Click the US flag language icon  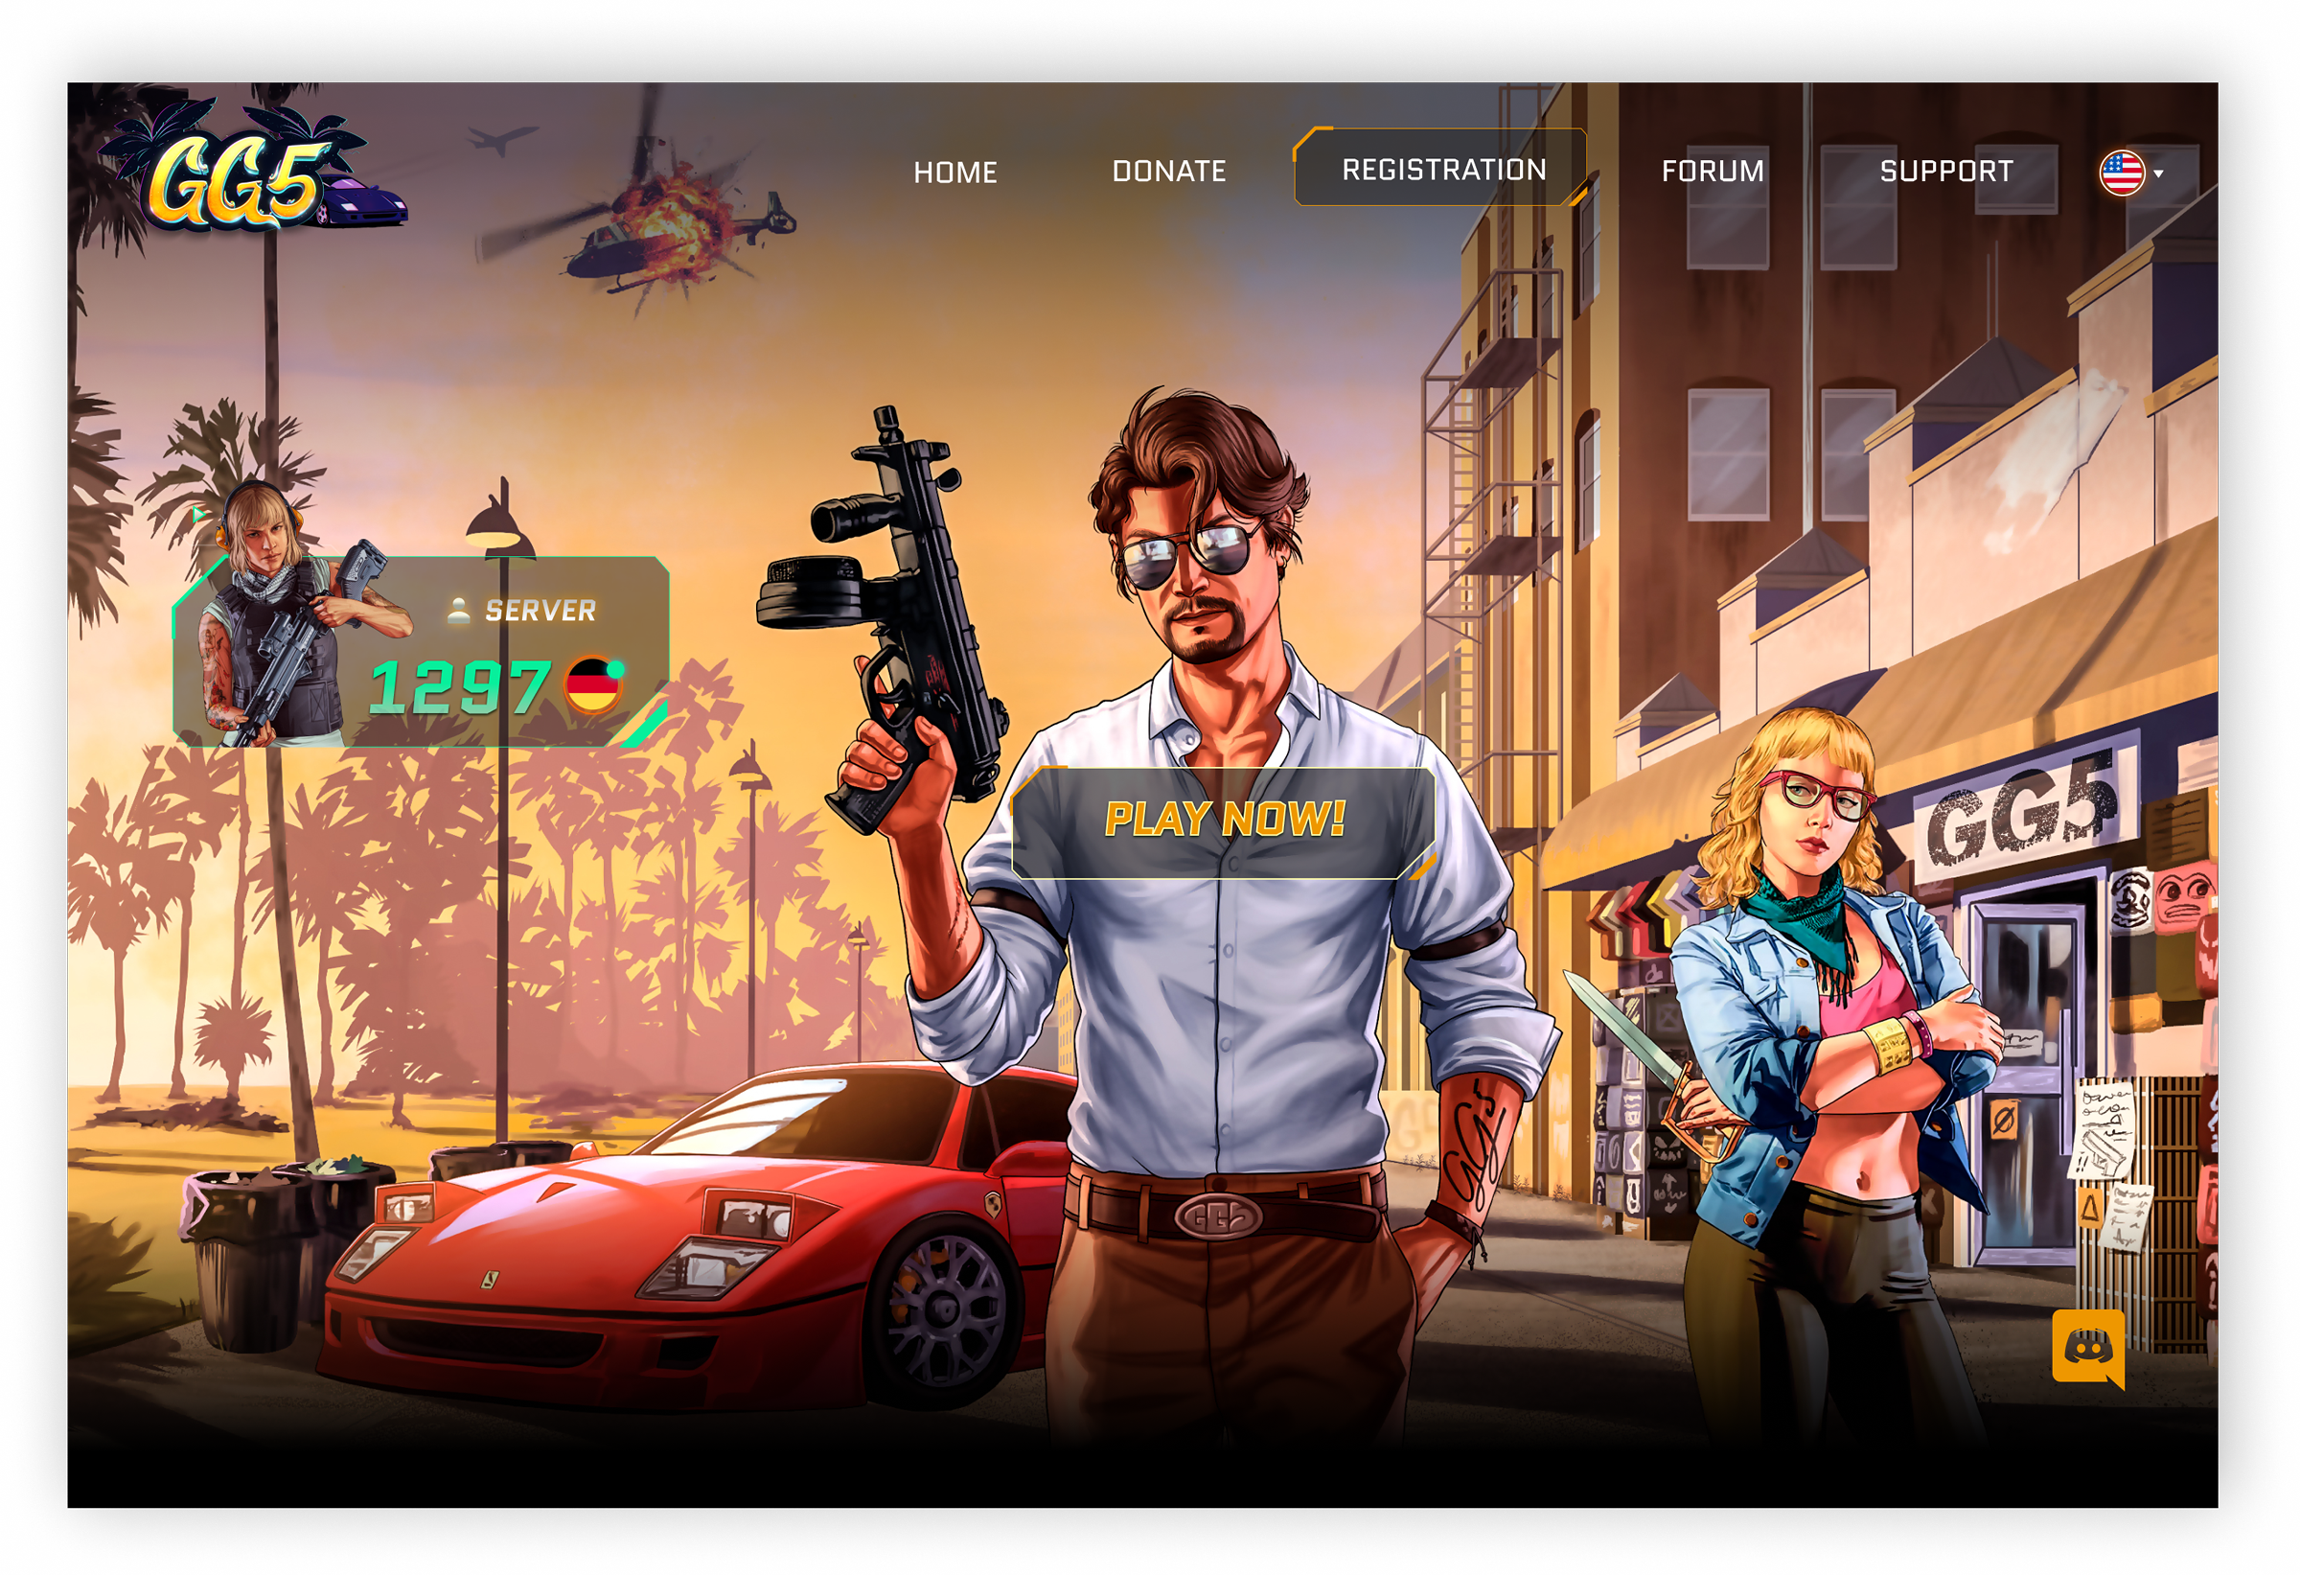[2121, 173]
